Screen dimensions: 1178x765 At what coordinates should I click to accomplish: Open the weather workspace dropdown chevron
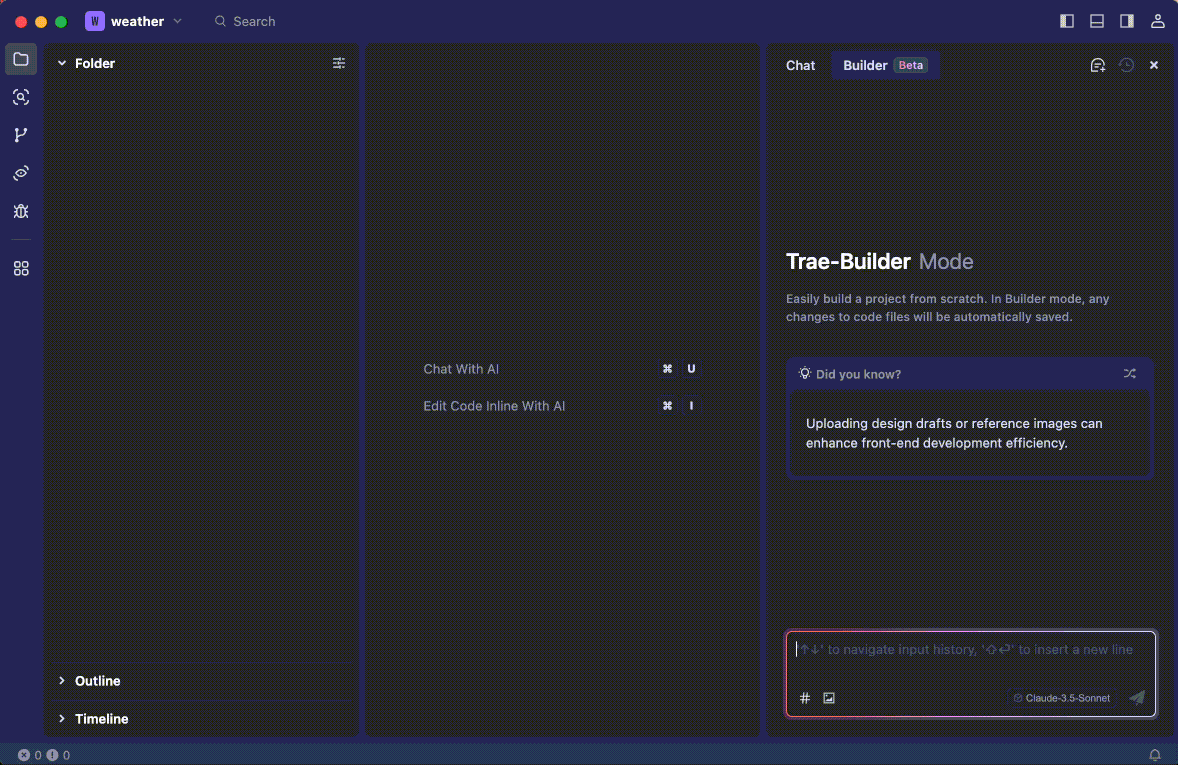[x=177, y=21]
